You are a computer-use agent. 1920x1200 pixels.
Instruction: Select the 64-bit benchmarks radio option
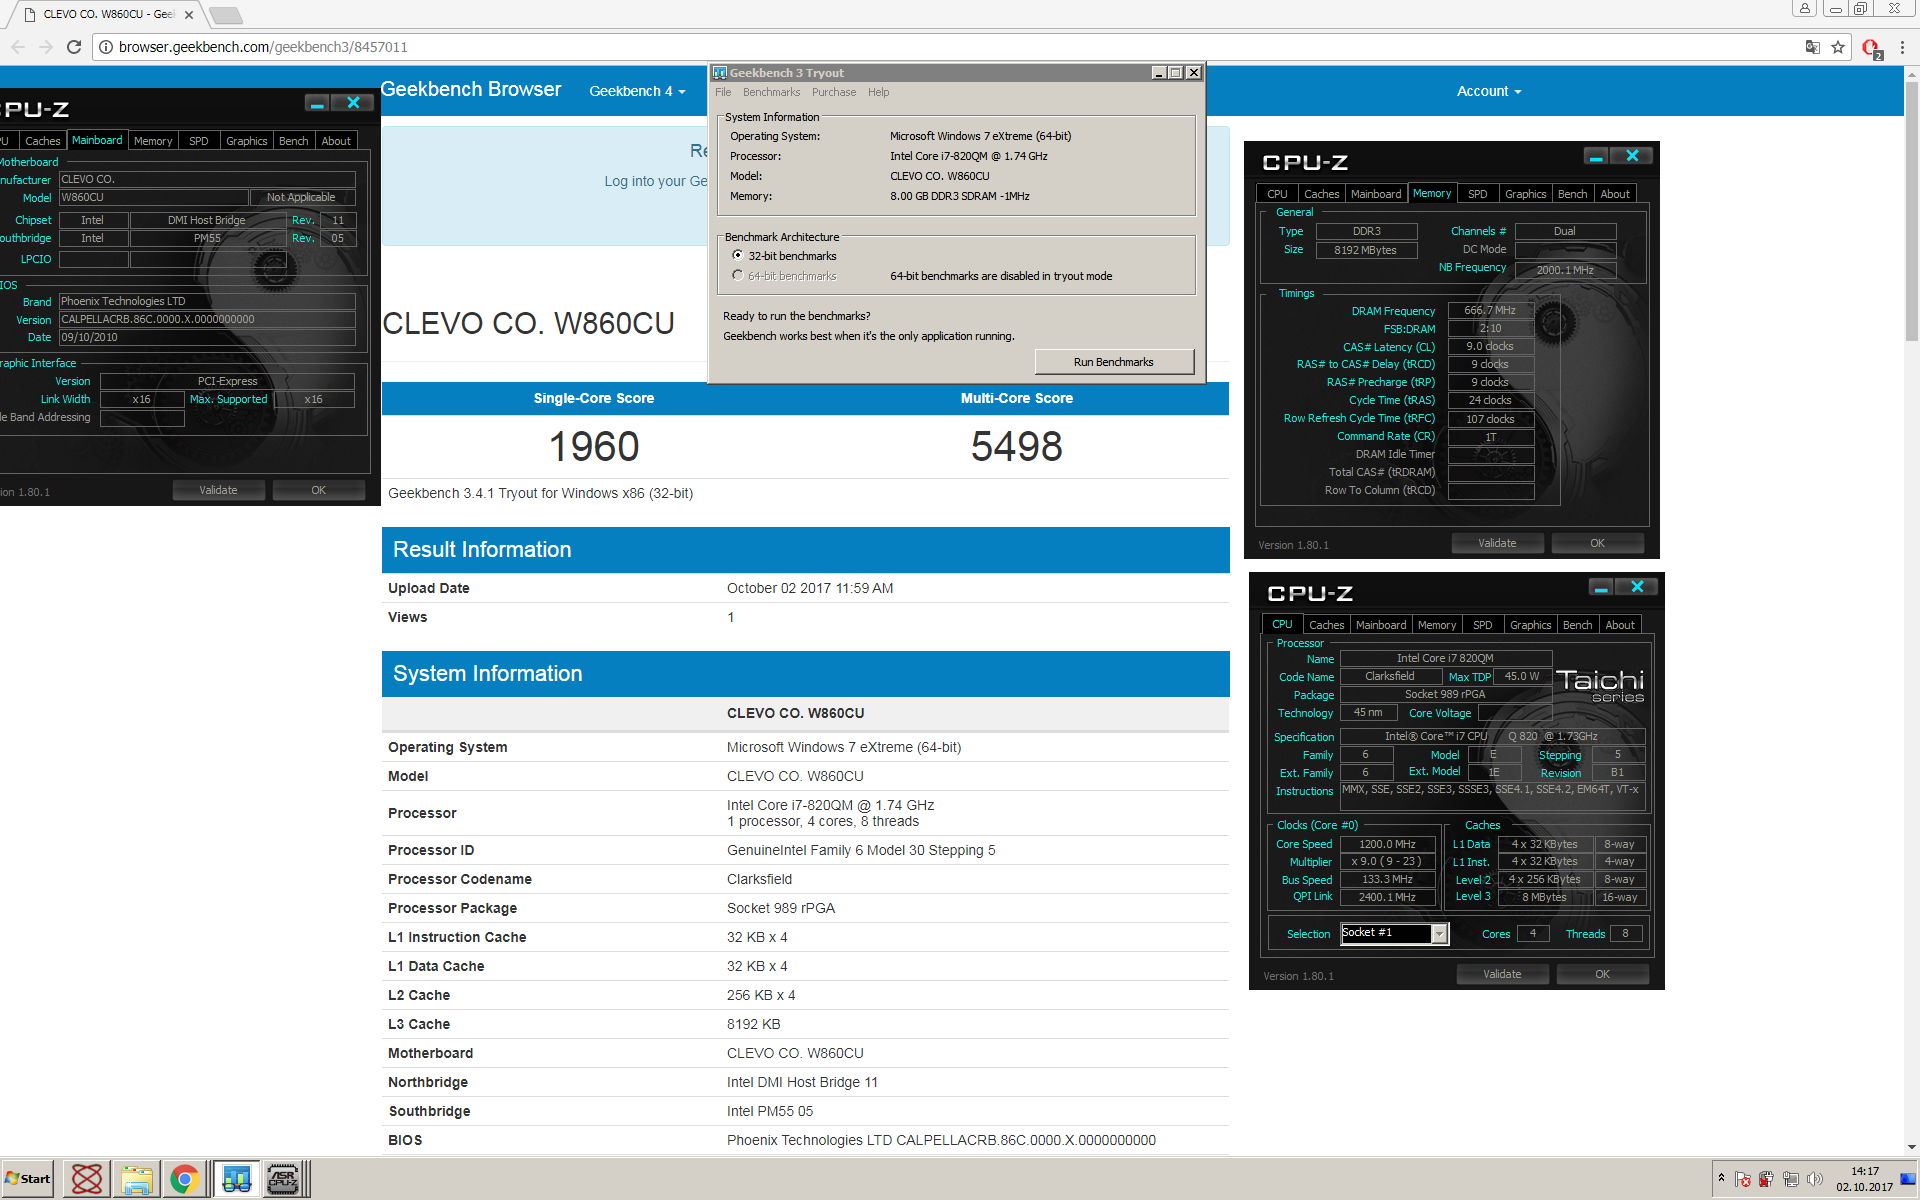pyautogui.click(x=738, y=276)
